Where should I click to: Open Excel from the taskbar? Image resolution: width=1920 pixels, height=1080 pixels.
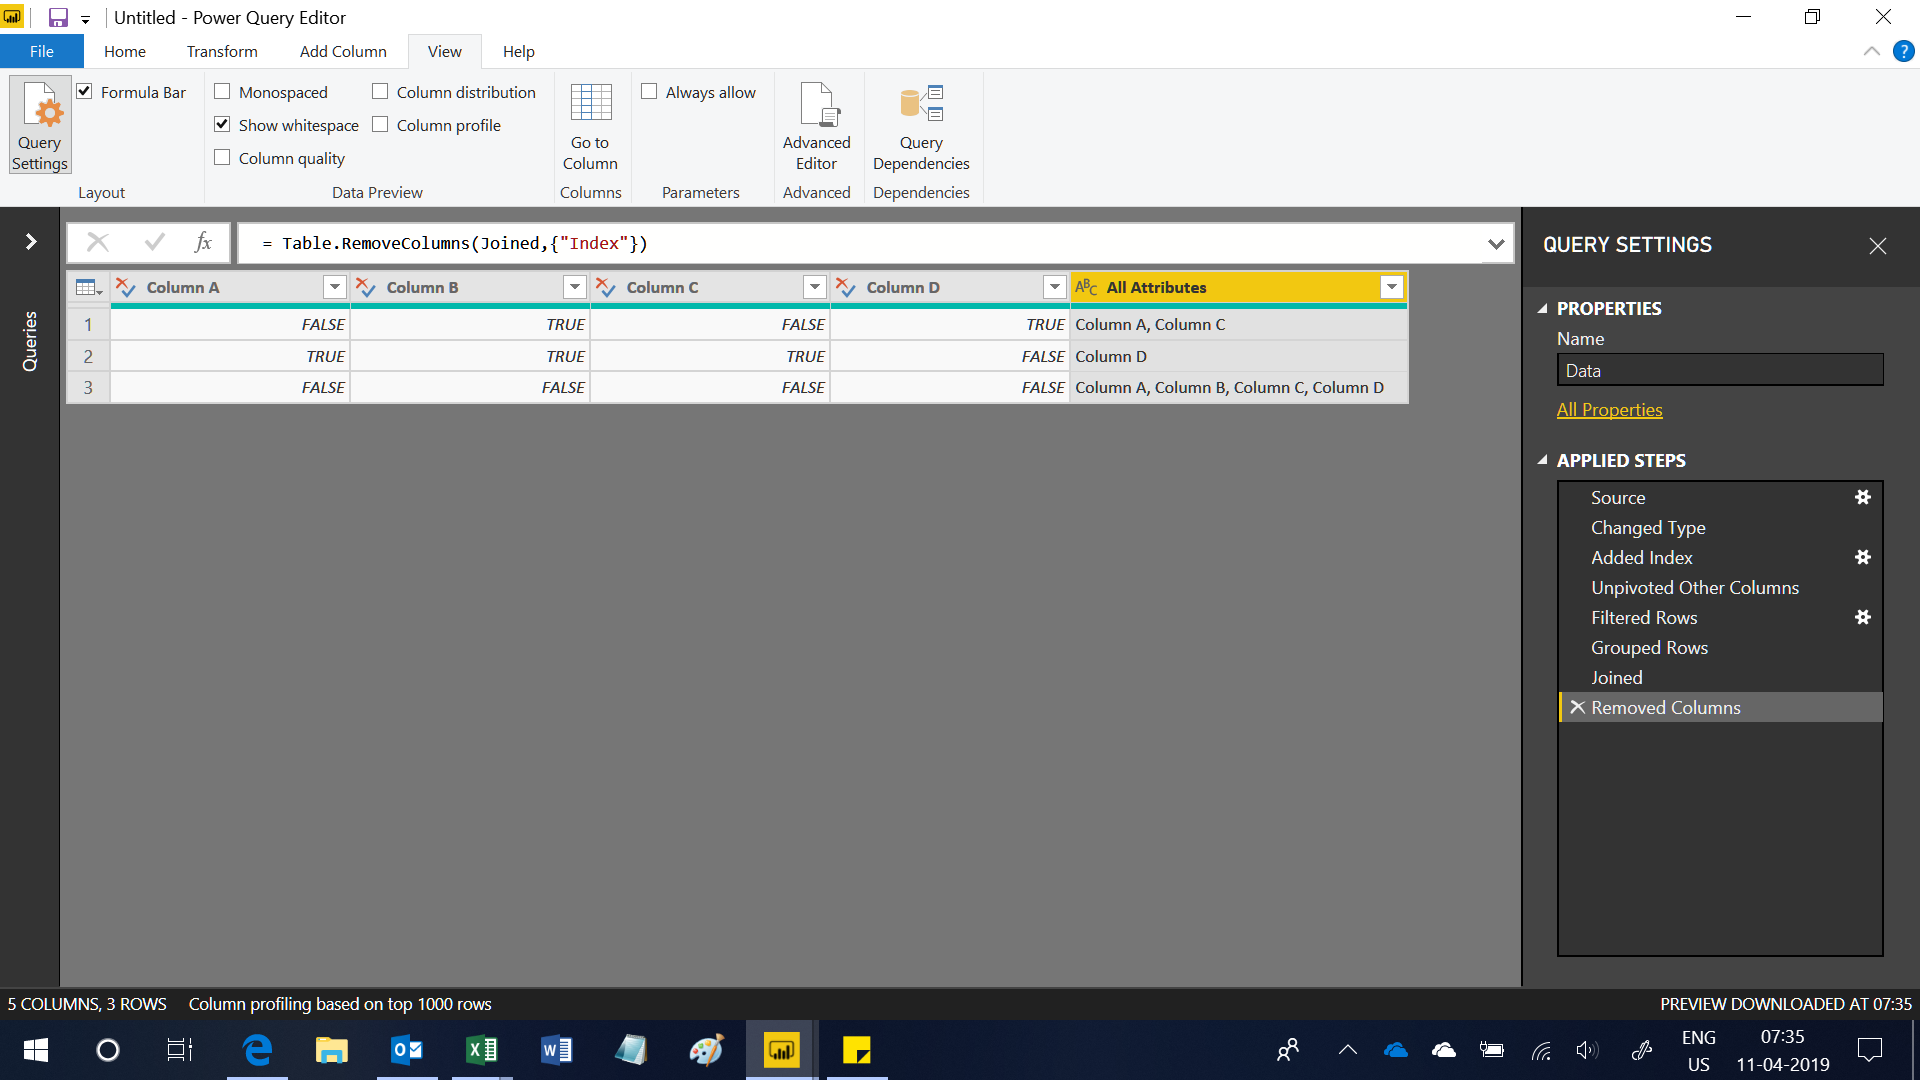pyautogui.click(x=481, y=1050)
